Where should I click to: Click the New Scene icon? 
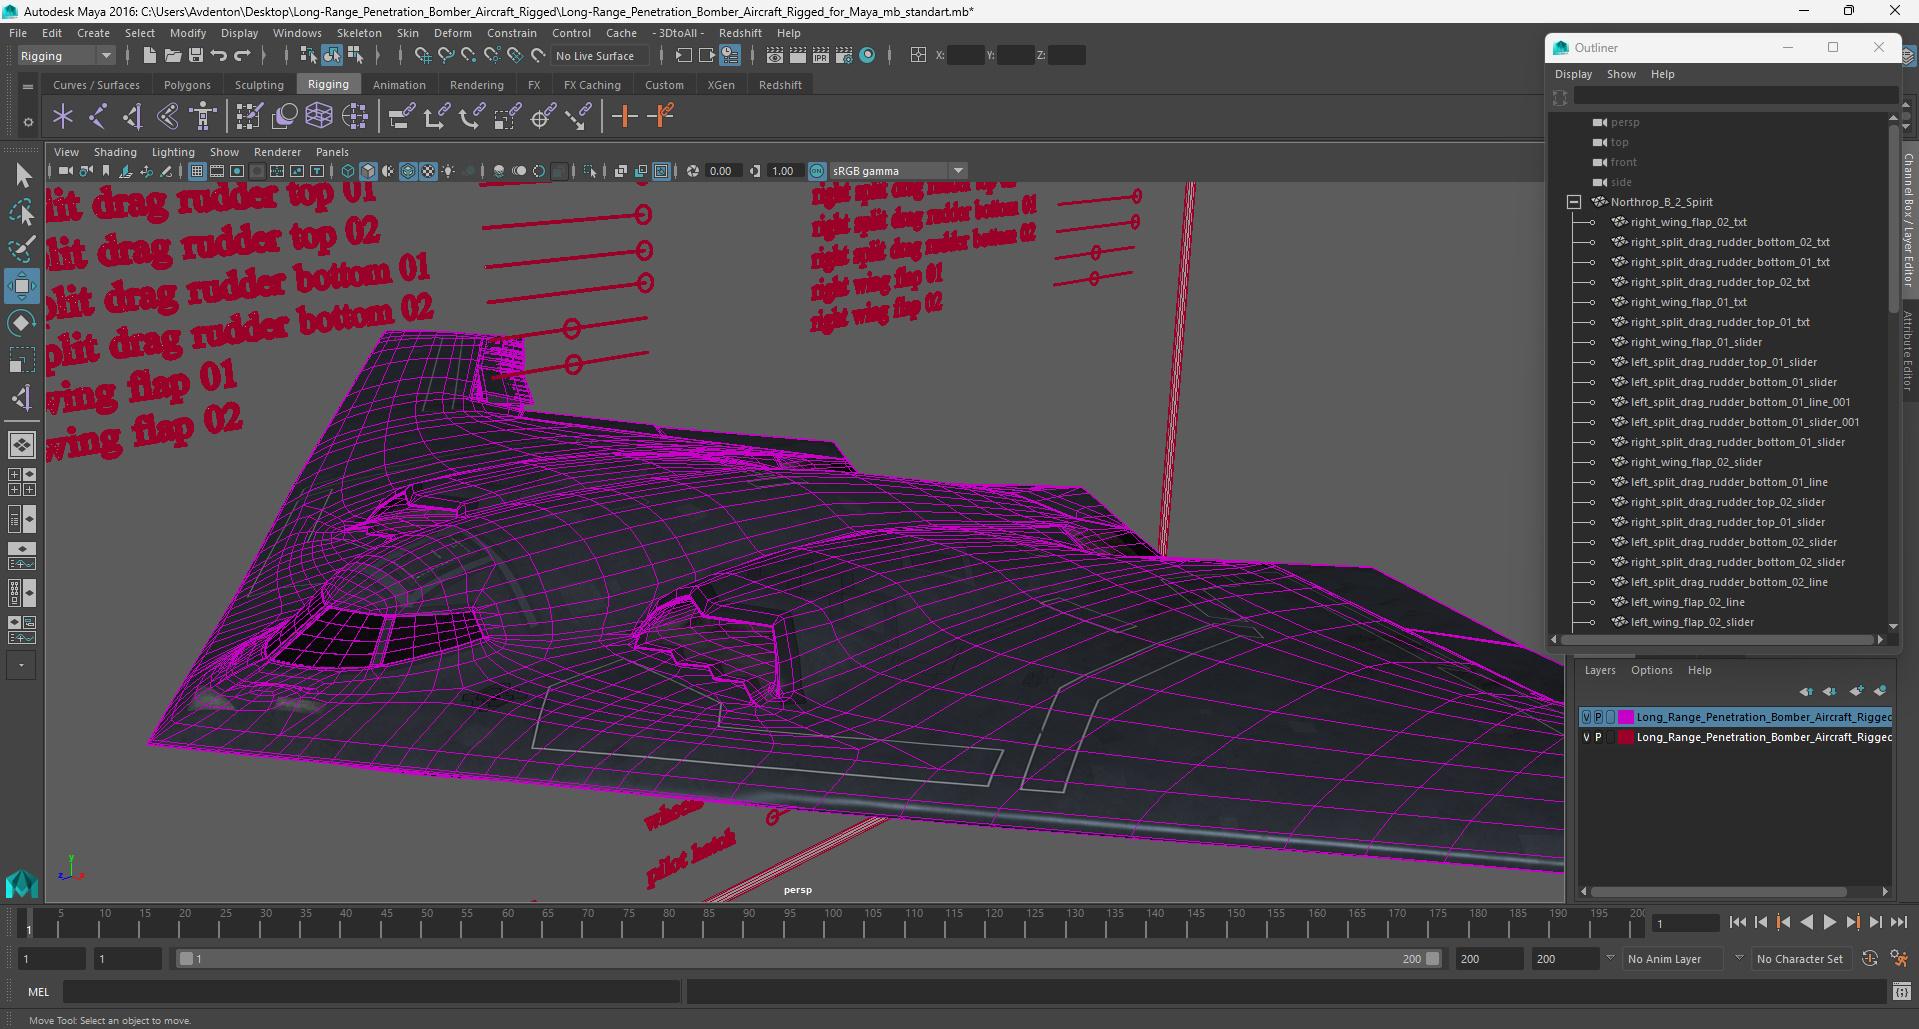coord(149,56)
